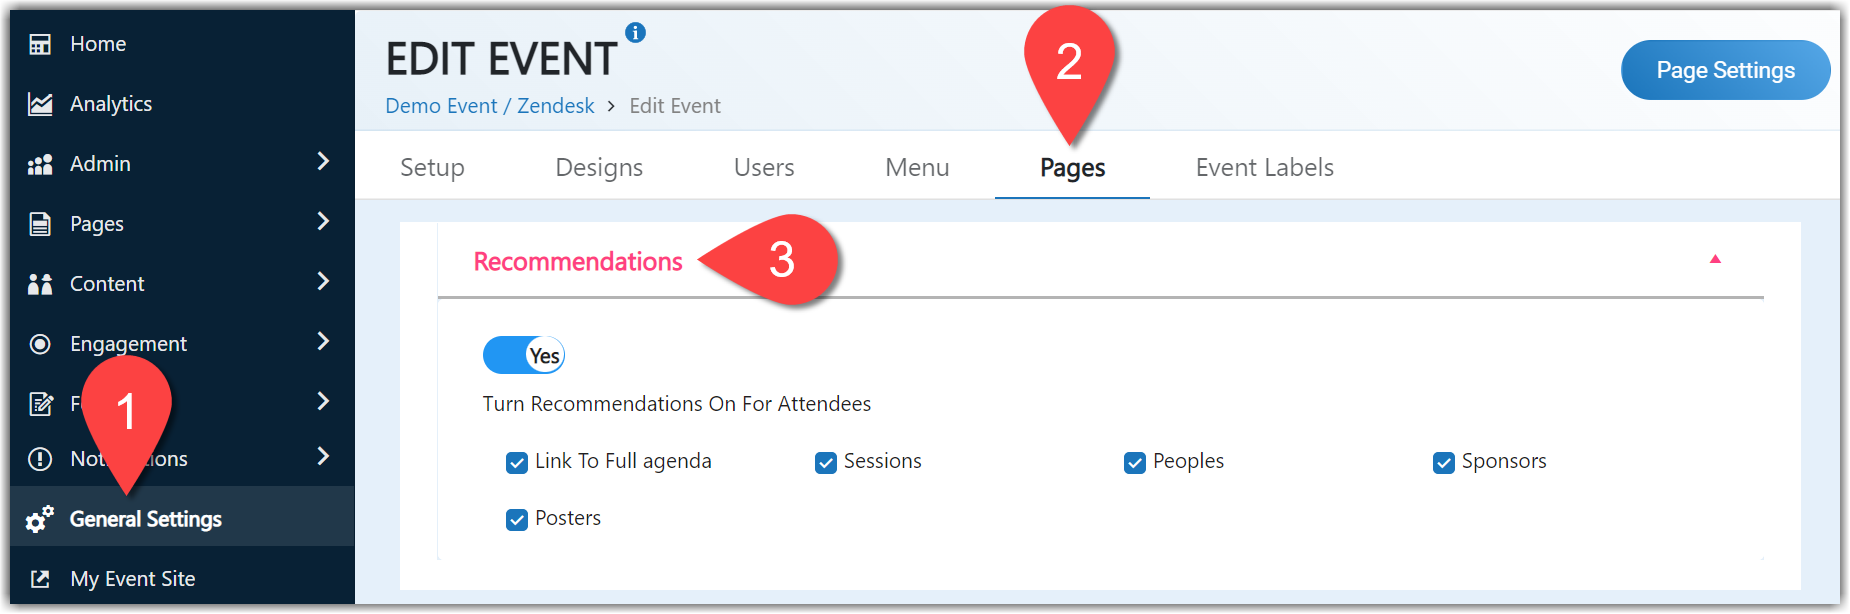Uncheck the Link To Full agenda checkbox

[x=517, y=462]
